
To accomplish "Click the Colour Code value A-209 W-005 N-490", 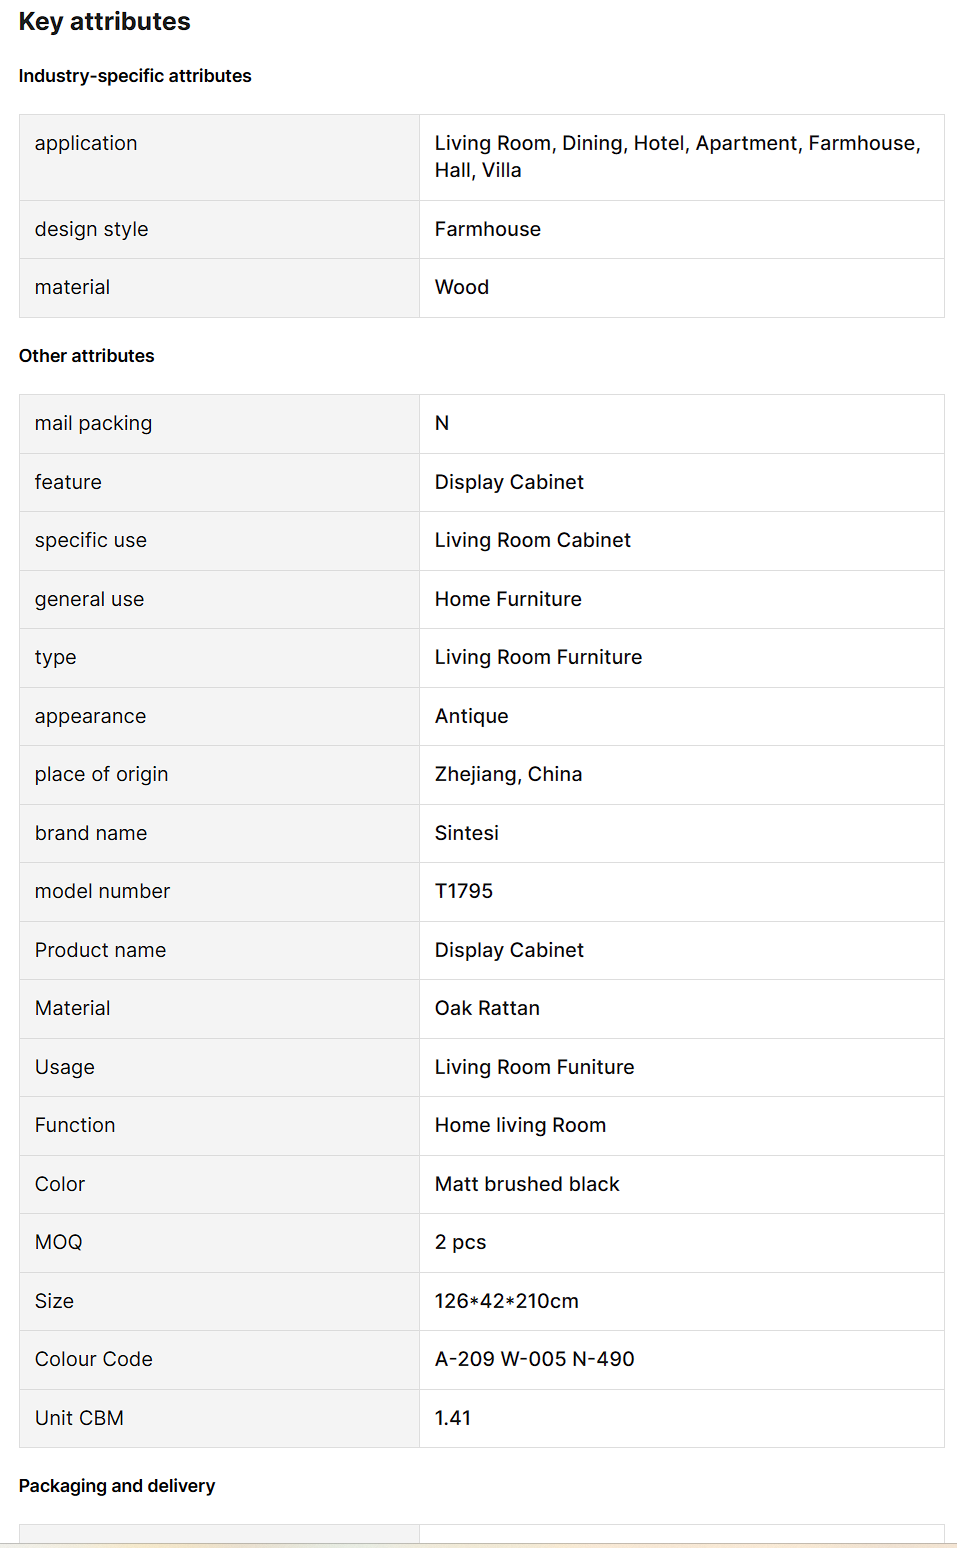I will [x=535, y=1359].
